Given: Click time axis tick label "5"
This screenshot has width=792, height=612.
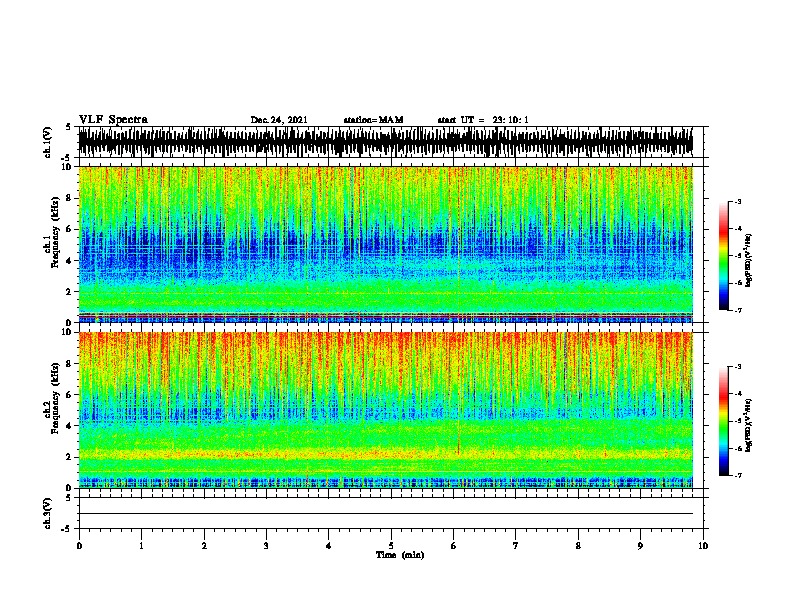Looking at the screenshot, I should pos(391,546).
